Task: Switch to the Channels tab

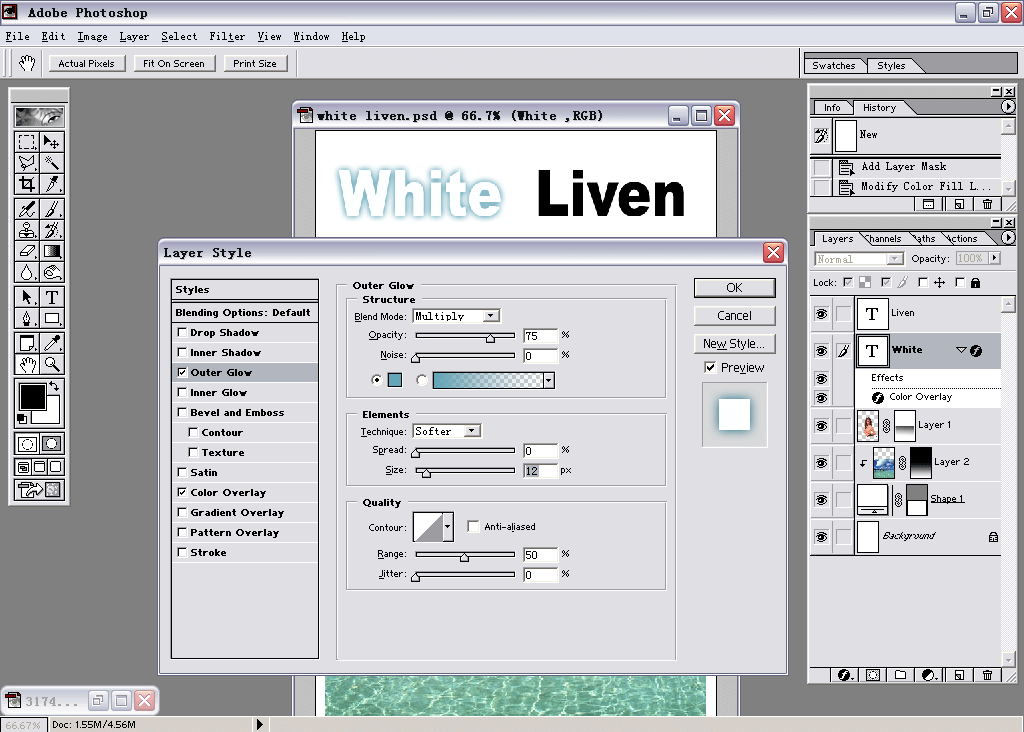Action: [885, 239]
